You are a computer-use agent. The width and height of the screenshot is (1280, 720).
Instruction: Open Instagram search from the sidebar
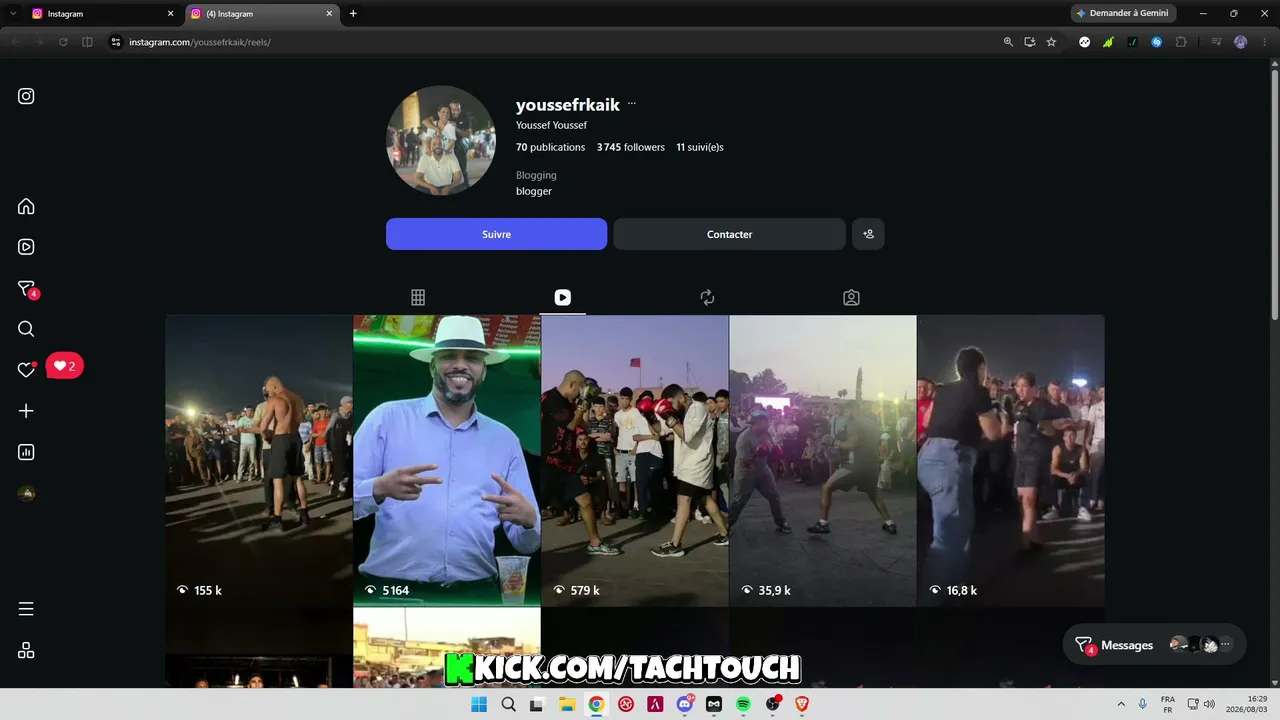[26, 329]
